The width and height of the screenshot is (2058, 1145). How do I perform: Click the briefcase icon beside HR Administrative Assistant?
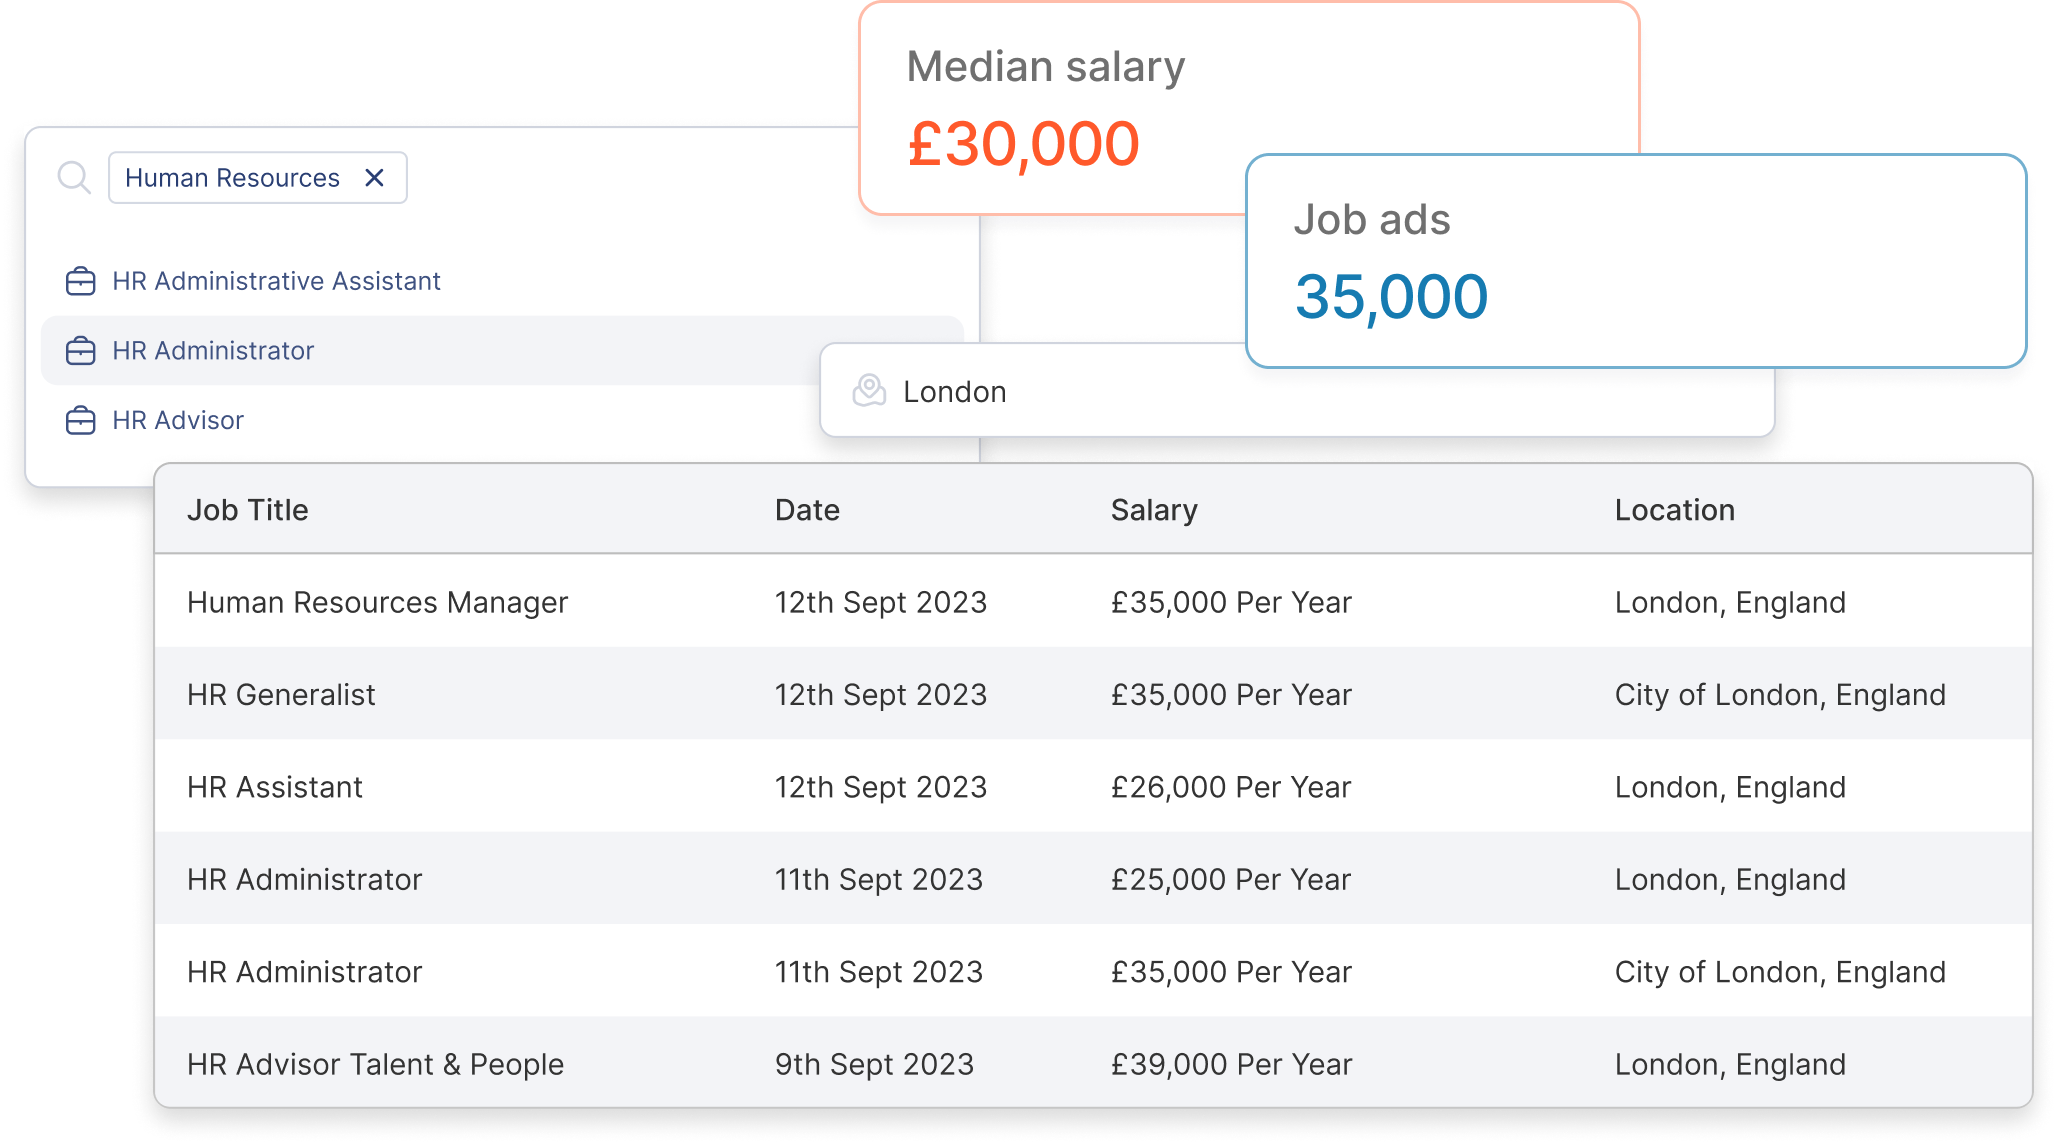(80, 282)
